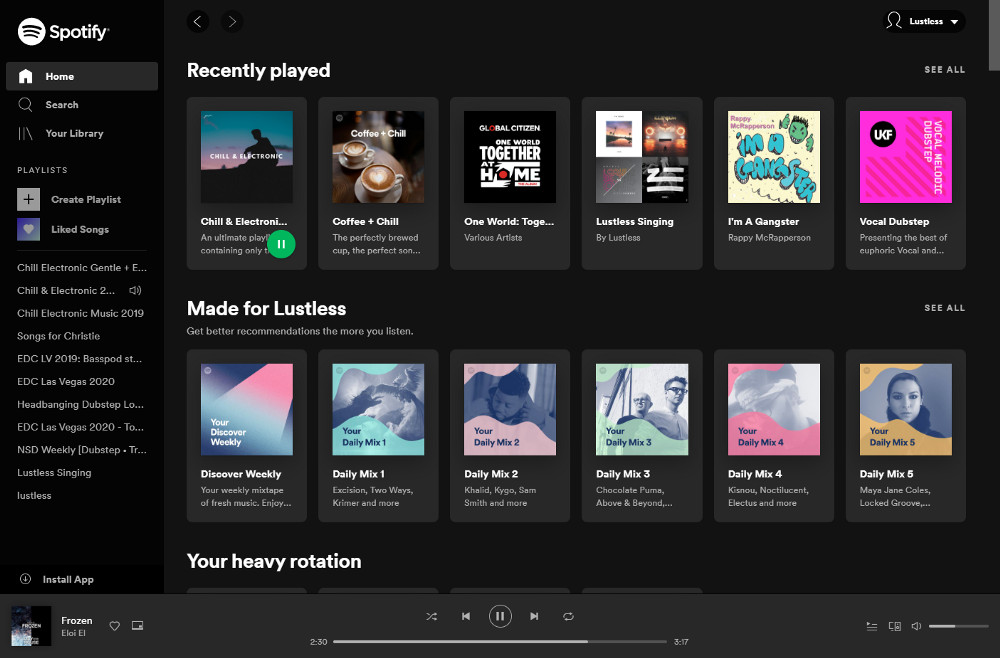Click artist name Rappy McRapperson
1000x658 pixels.
pos(769,238)
